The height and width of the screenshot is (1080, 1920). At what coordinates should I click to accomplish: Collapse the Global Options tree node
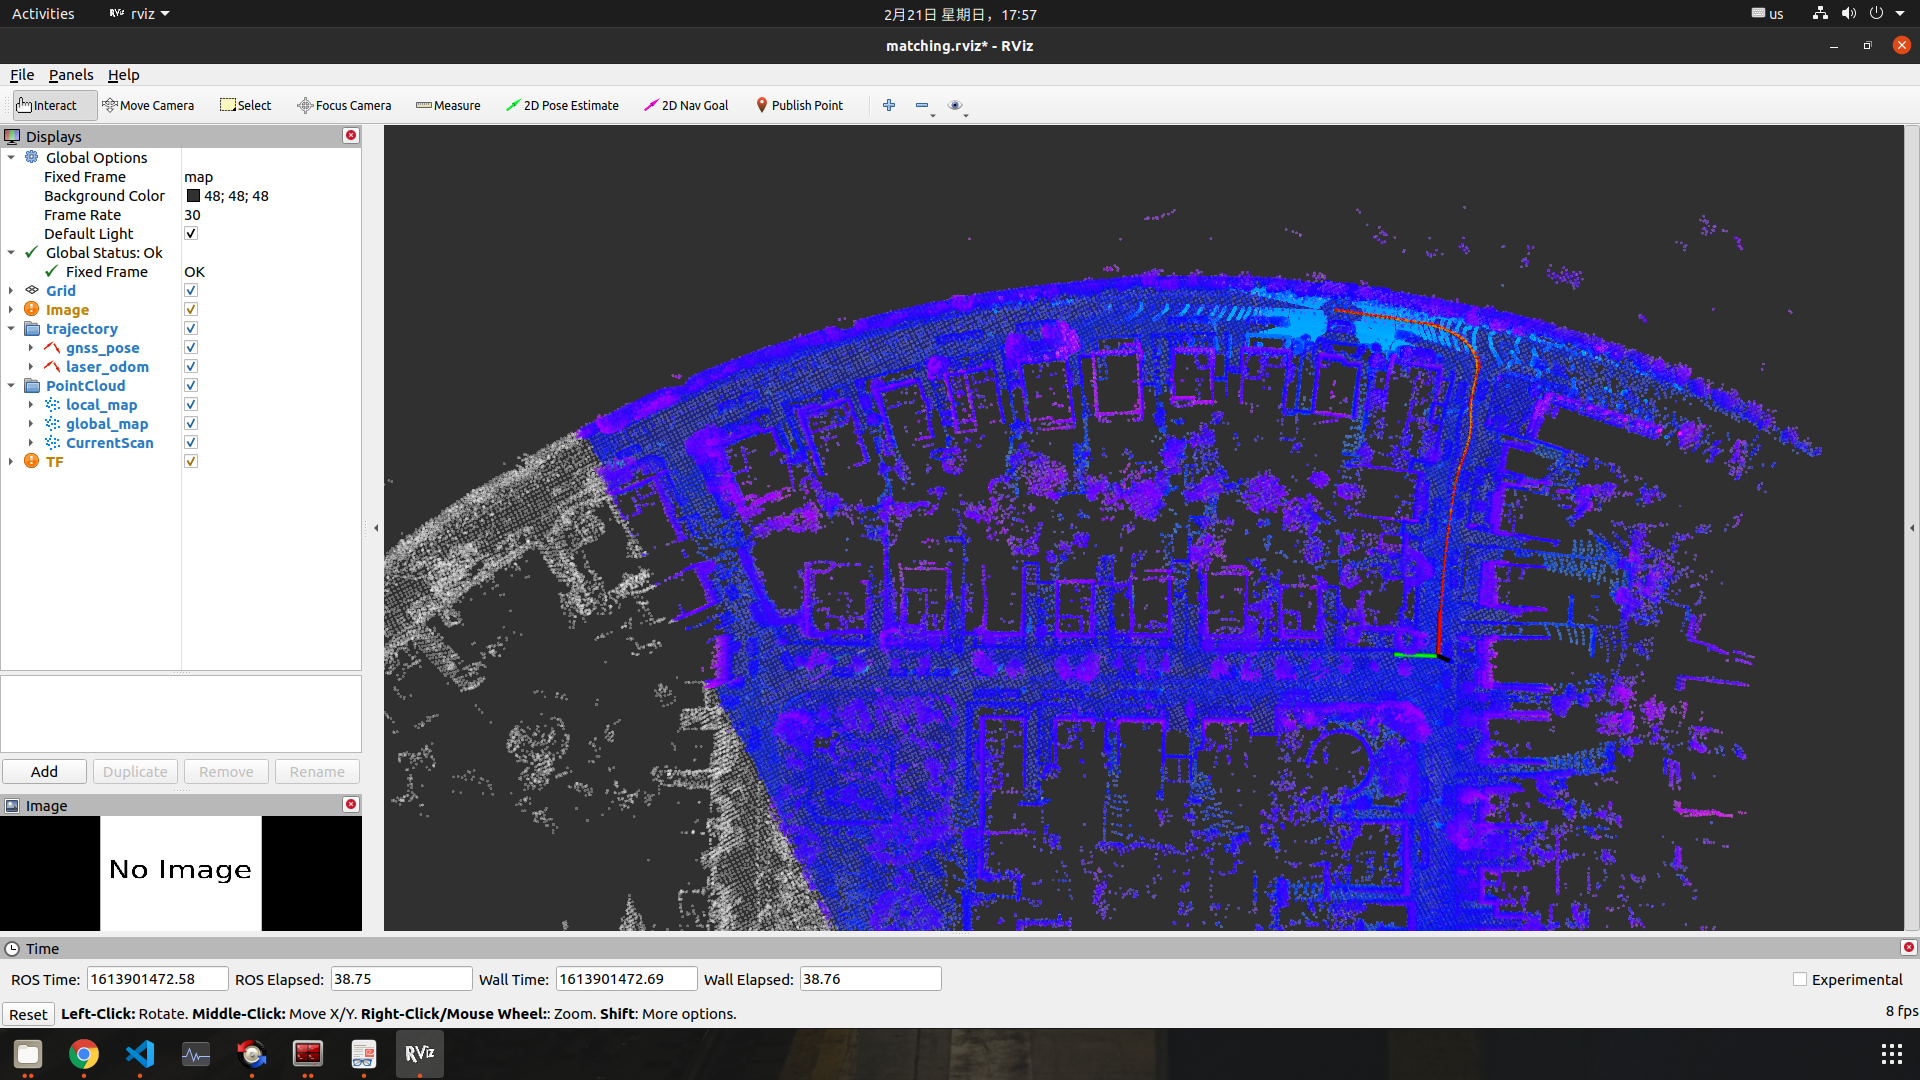11,157
